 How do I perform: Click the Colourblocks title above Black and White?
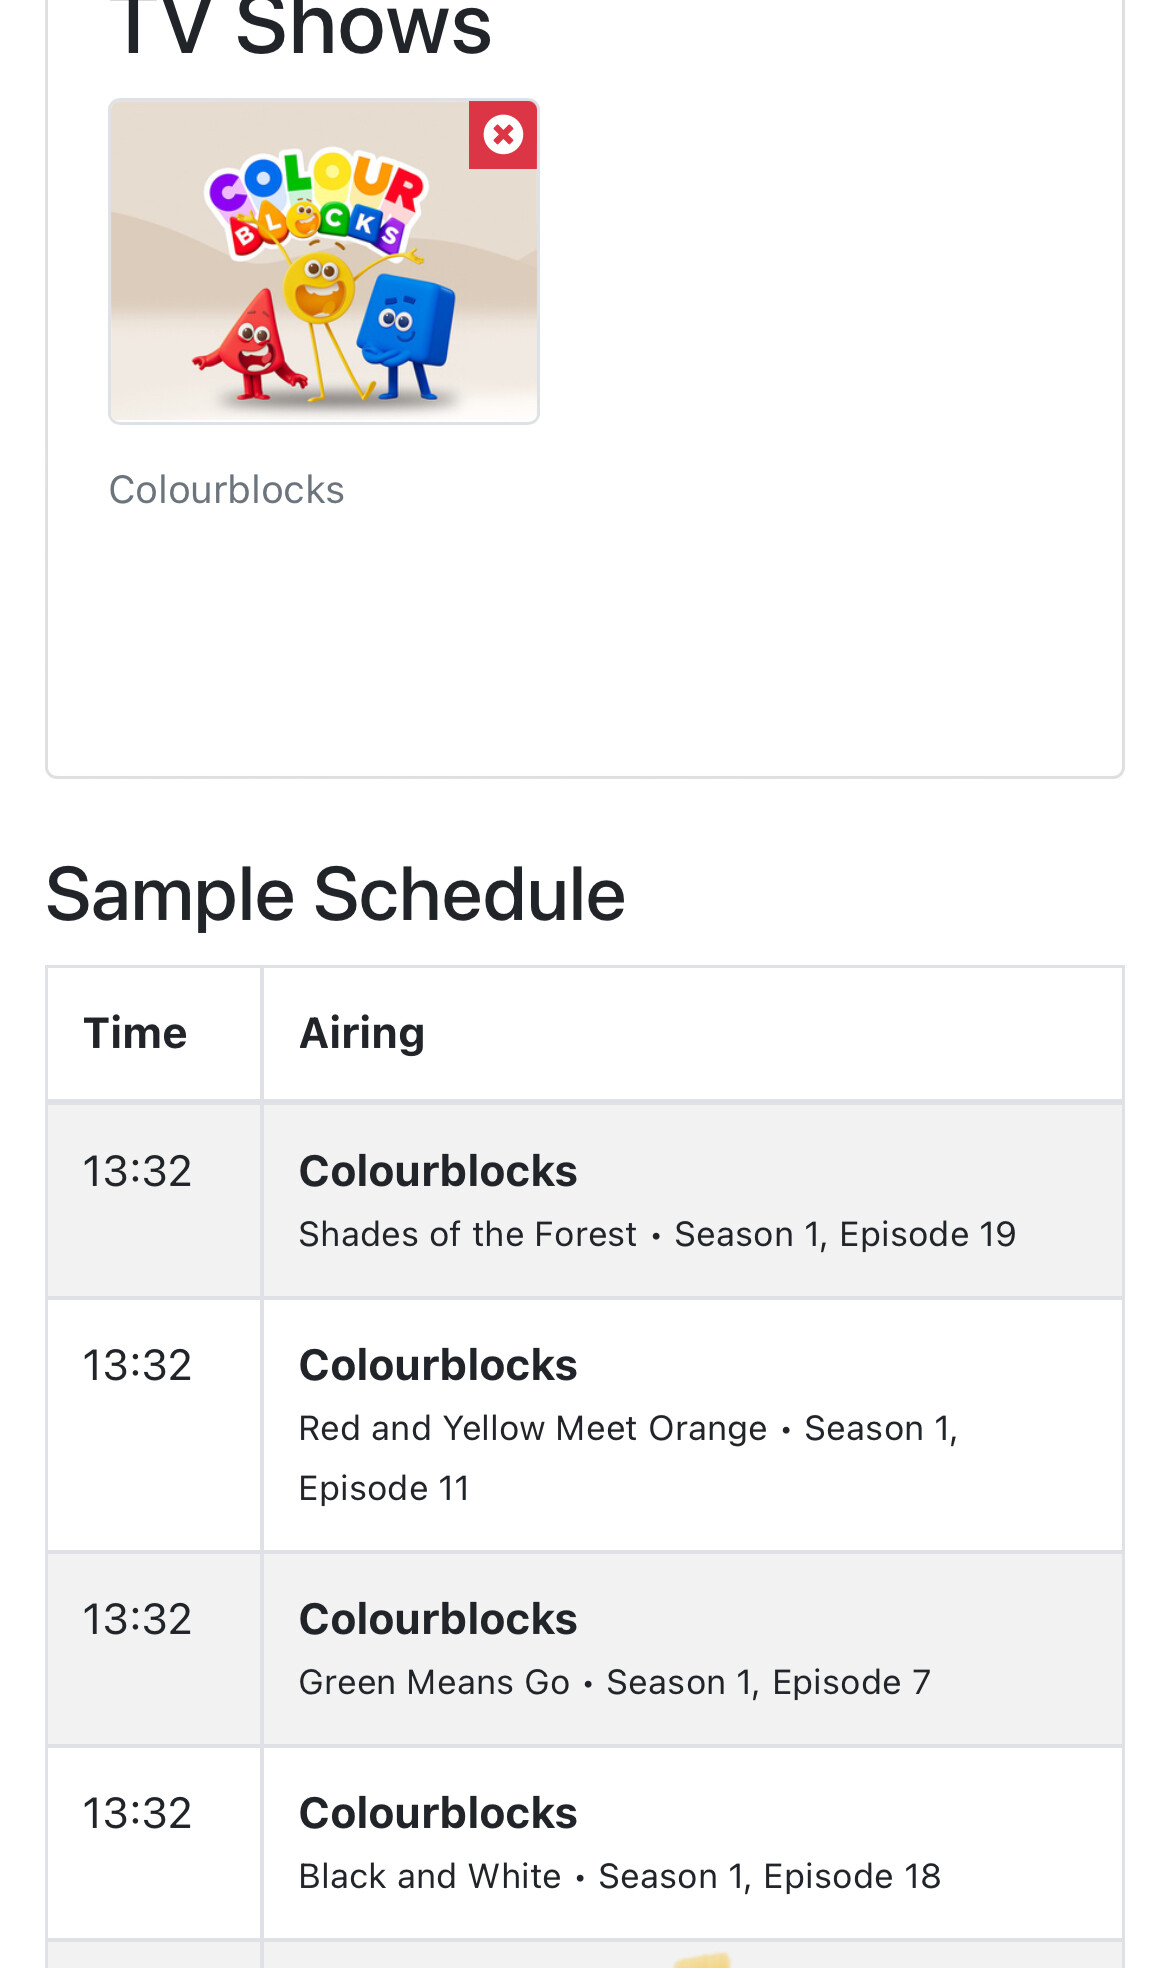(438, 1813)
